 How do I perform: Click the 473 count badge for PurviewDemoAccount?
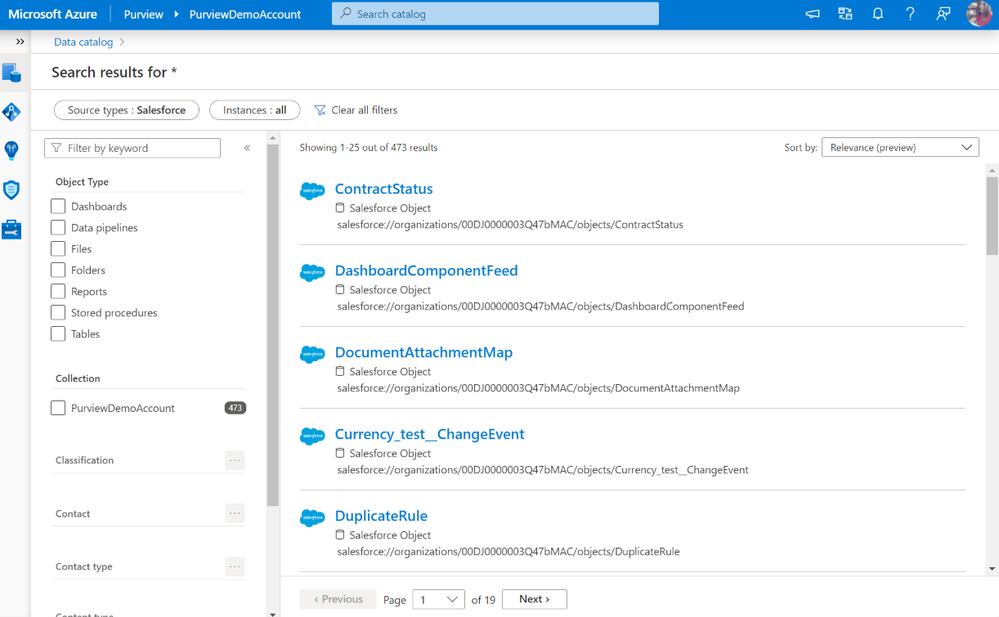point(235,408)
